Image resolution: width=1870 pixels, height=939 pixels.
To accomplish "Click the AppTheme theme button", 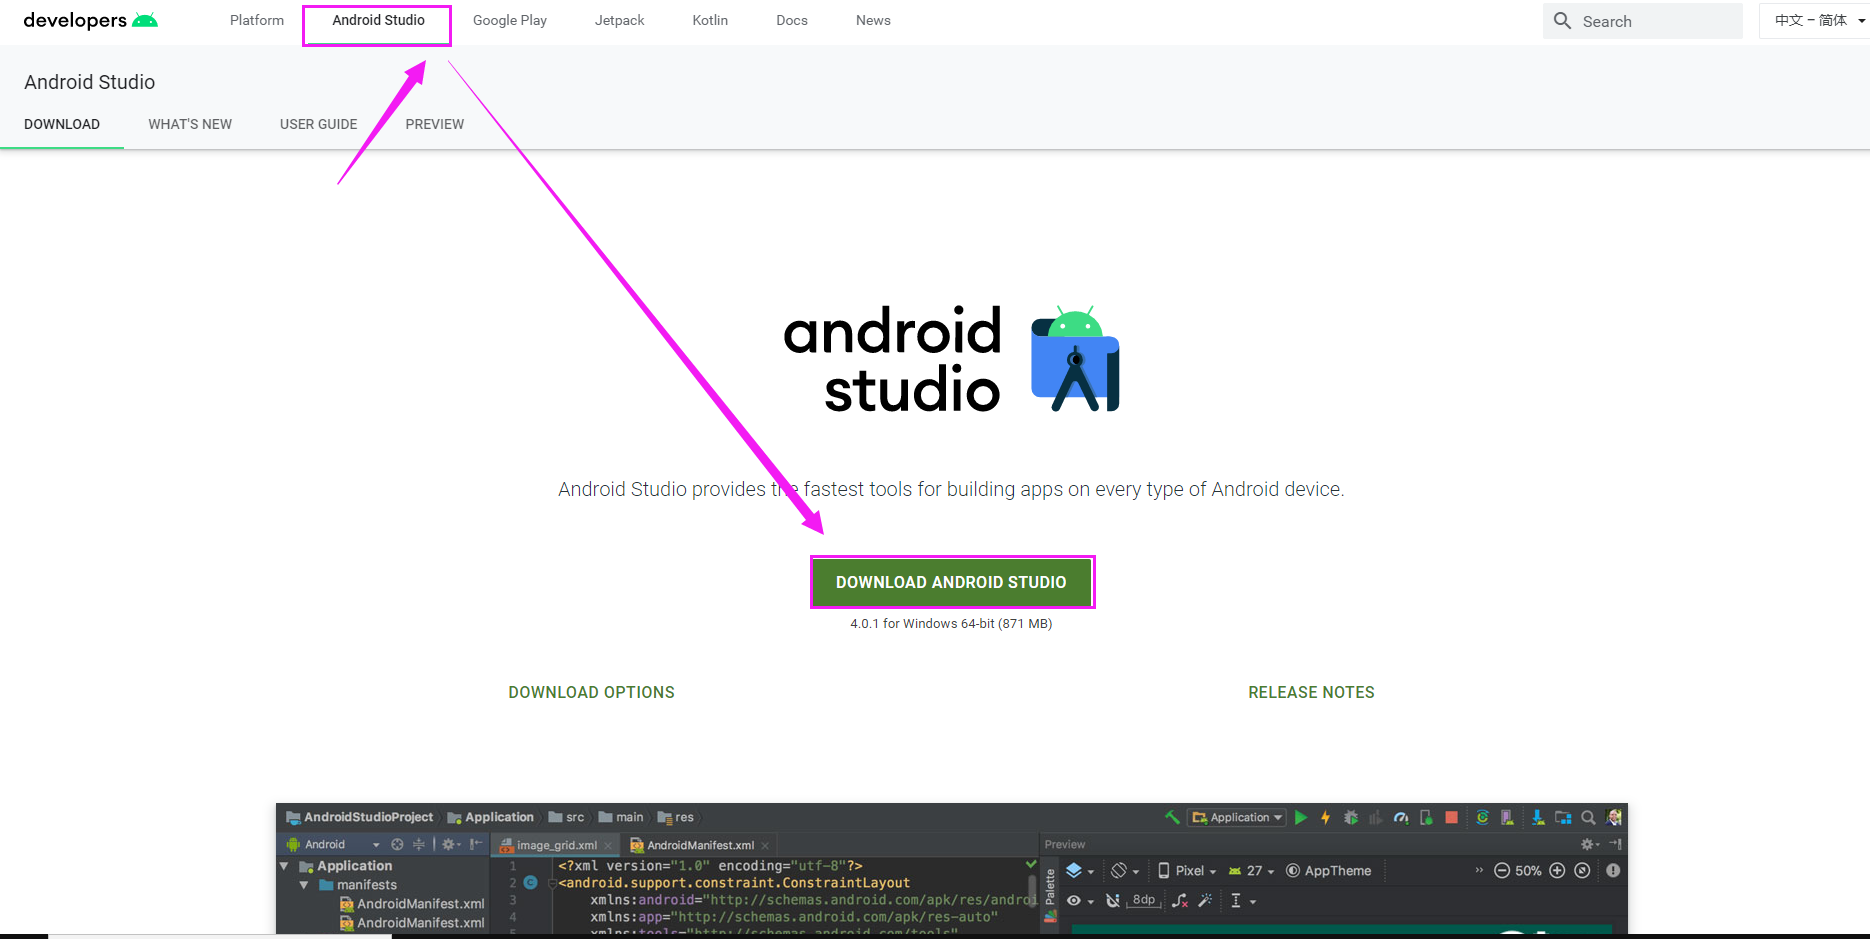I will (x=1328, y=870).
